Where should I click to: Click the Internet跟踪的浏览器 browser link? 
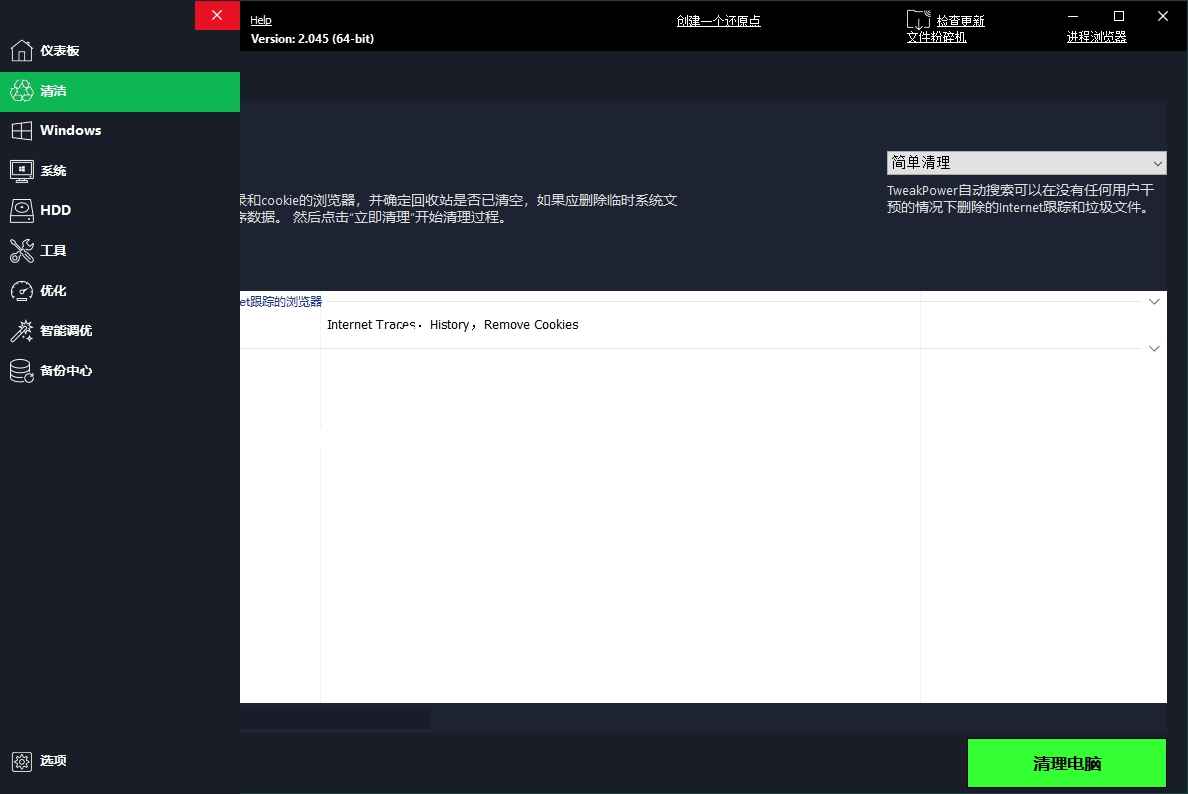tap(281, 301)
